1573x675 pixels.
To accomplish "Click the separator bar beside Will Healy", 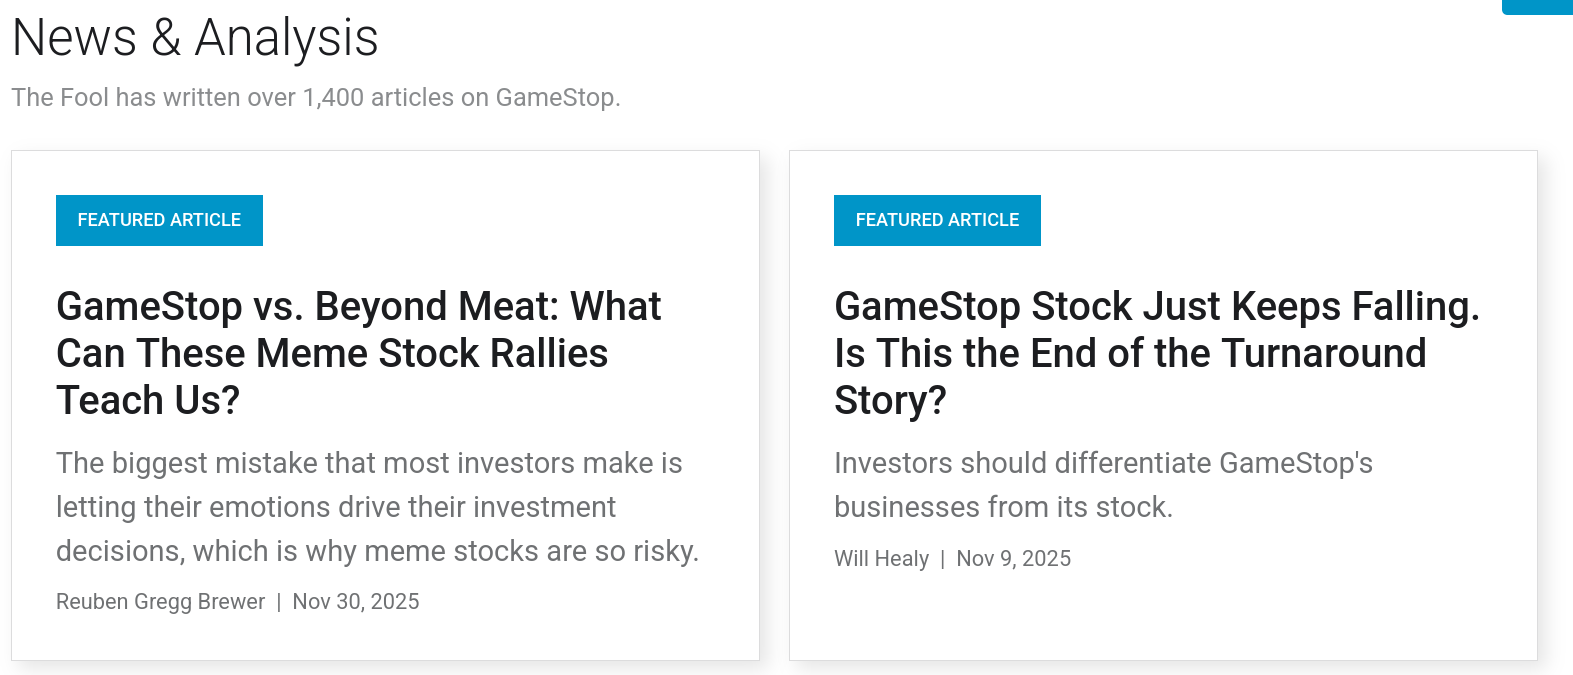I will click(x=942, y=559).
